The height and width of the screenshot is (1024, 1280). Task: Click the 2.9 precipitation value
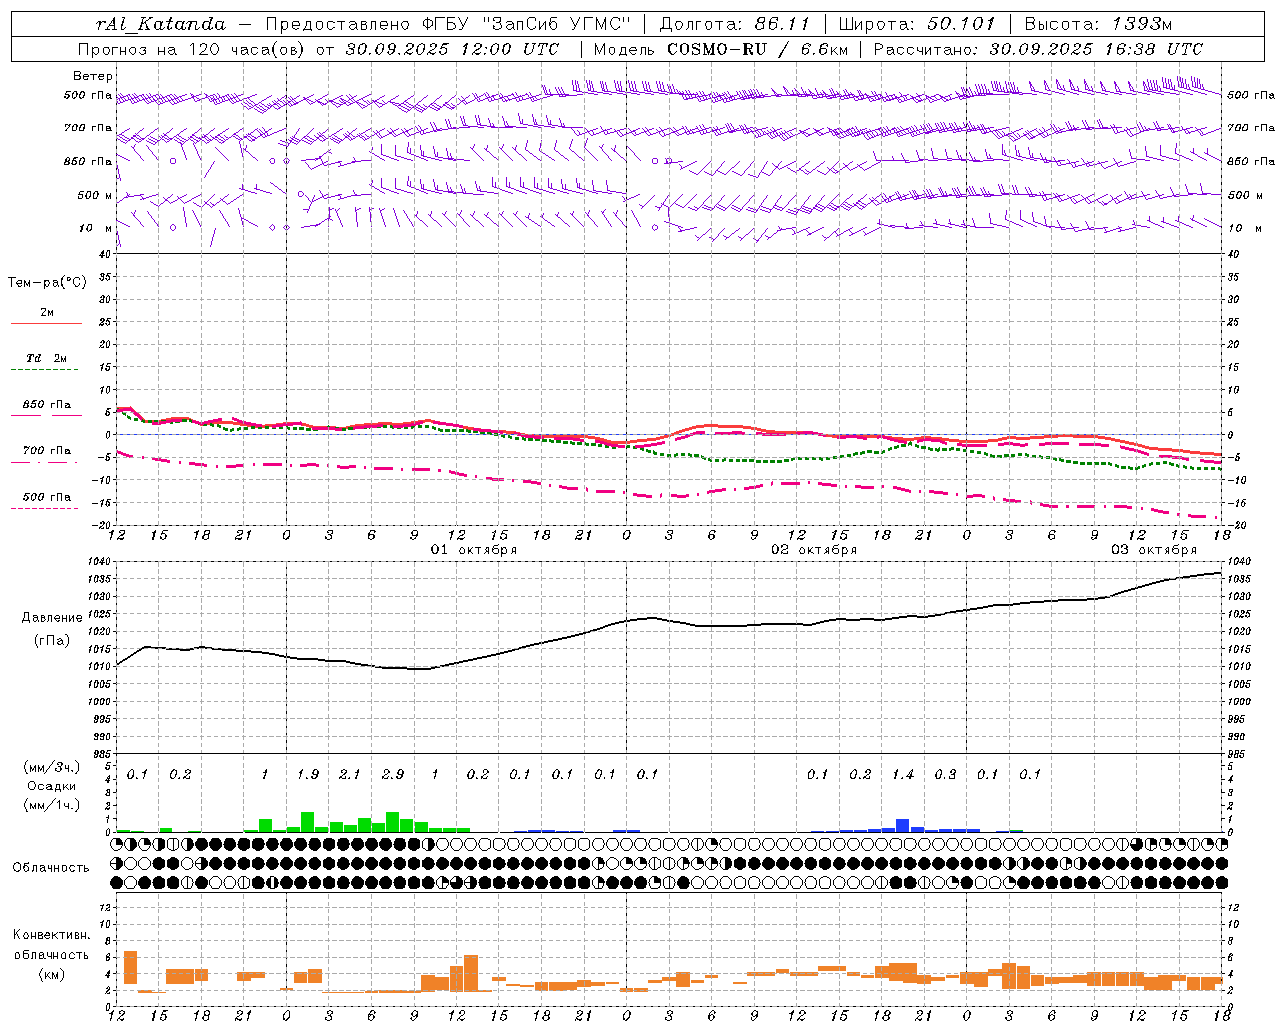tap(393, 775)
